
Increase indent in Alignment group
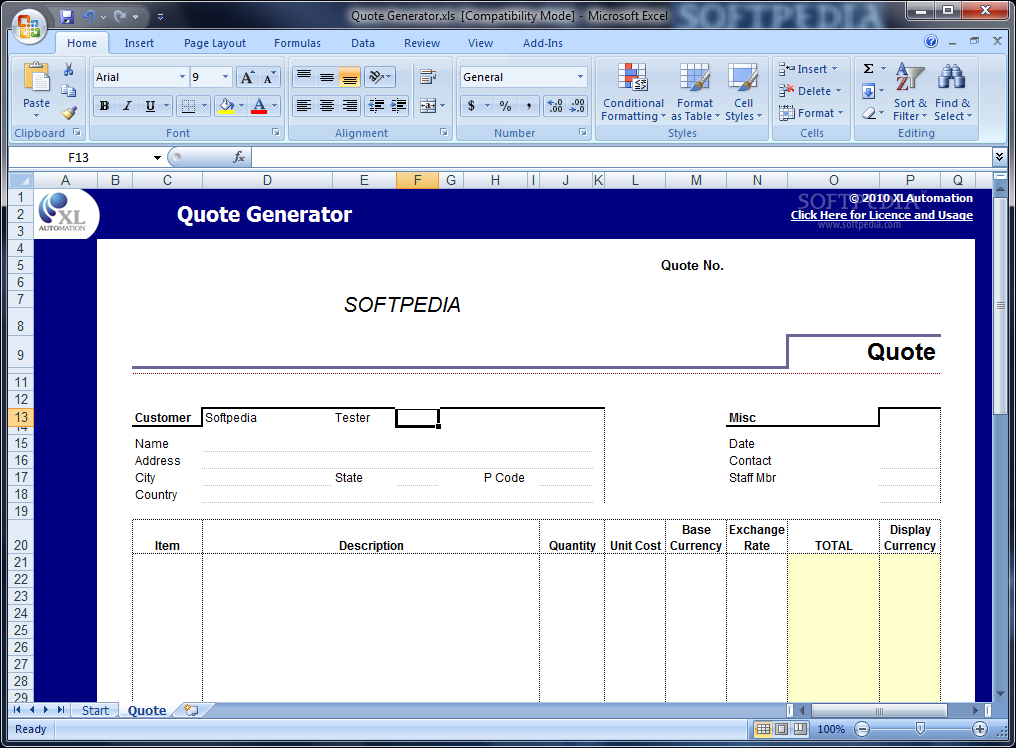398,106
